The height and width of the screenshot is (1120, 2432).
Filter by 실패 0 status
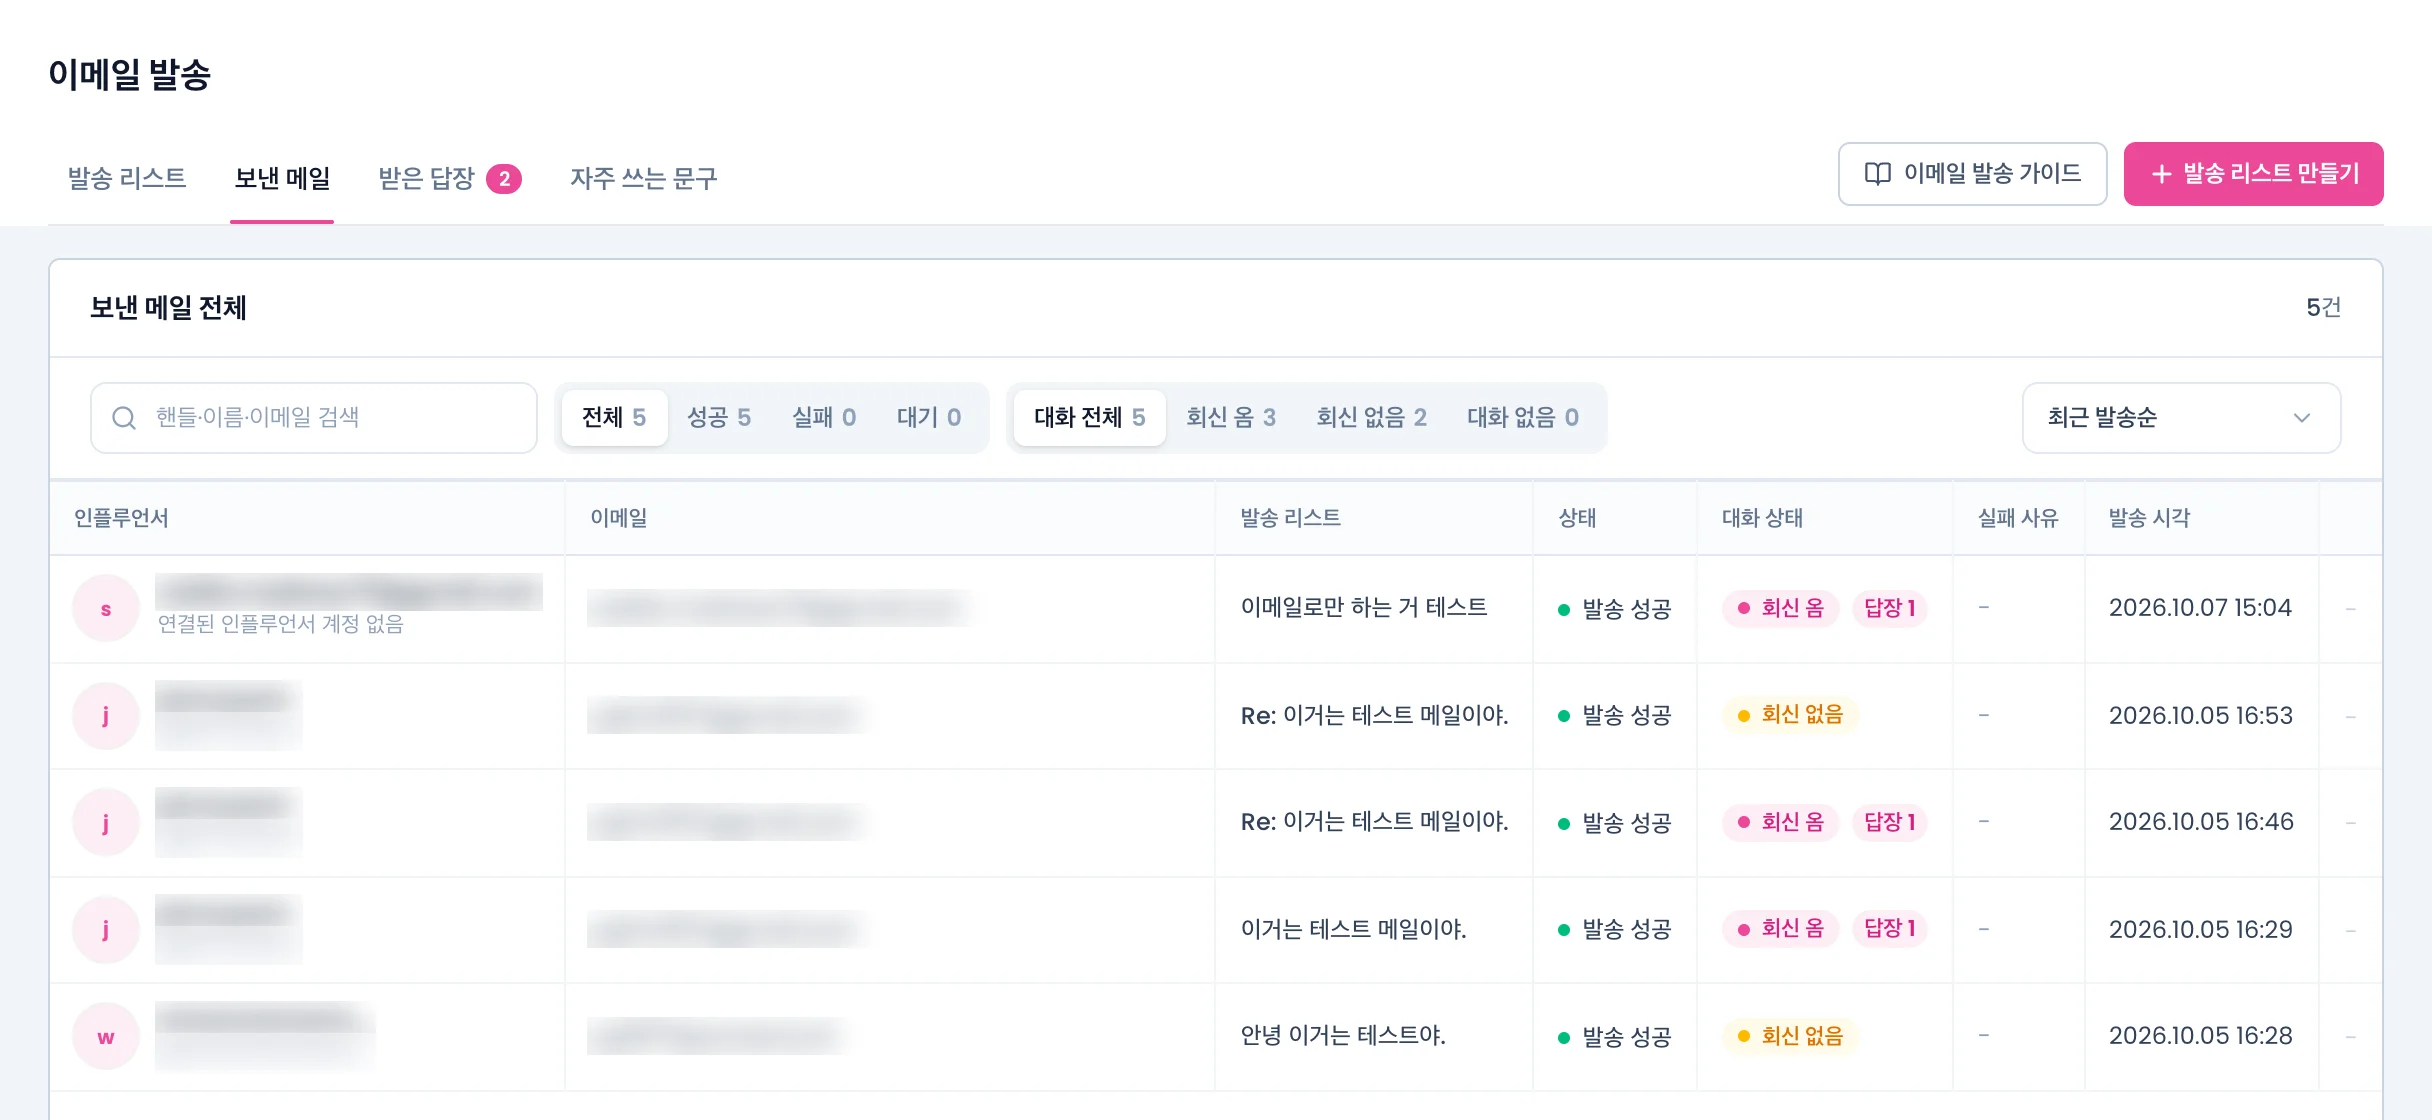(x=824, y=418)
